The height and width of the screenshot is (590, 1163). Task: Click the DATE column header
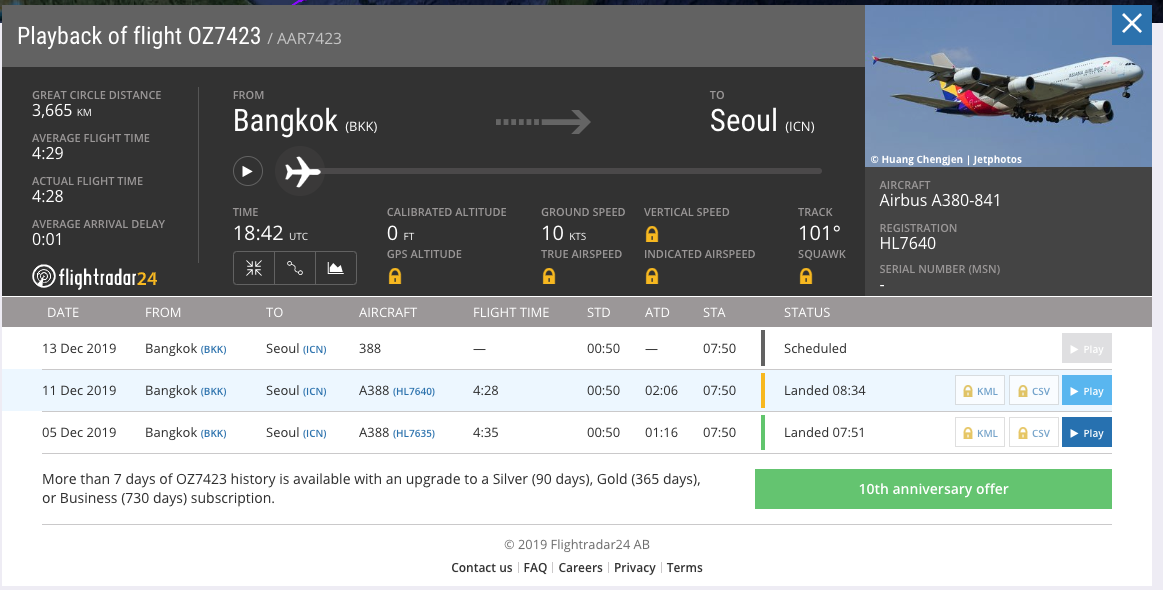pyautogui.click(x=63, y=312)
